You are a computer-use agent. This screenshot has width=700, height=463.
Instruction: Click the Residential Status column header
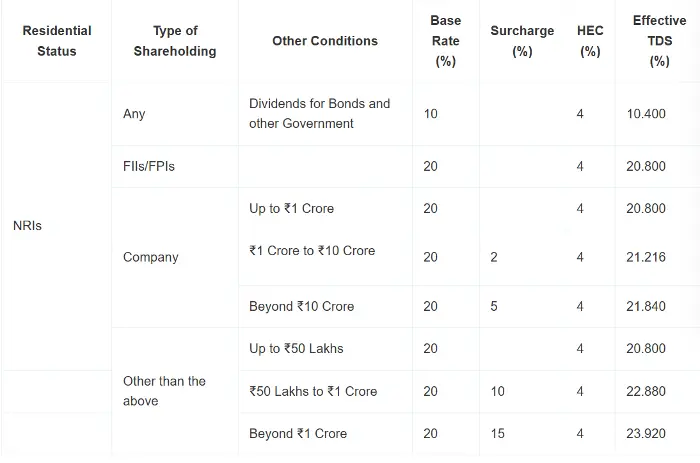point(57,41)
